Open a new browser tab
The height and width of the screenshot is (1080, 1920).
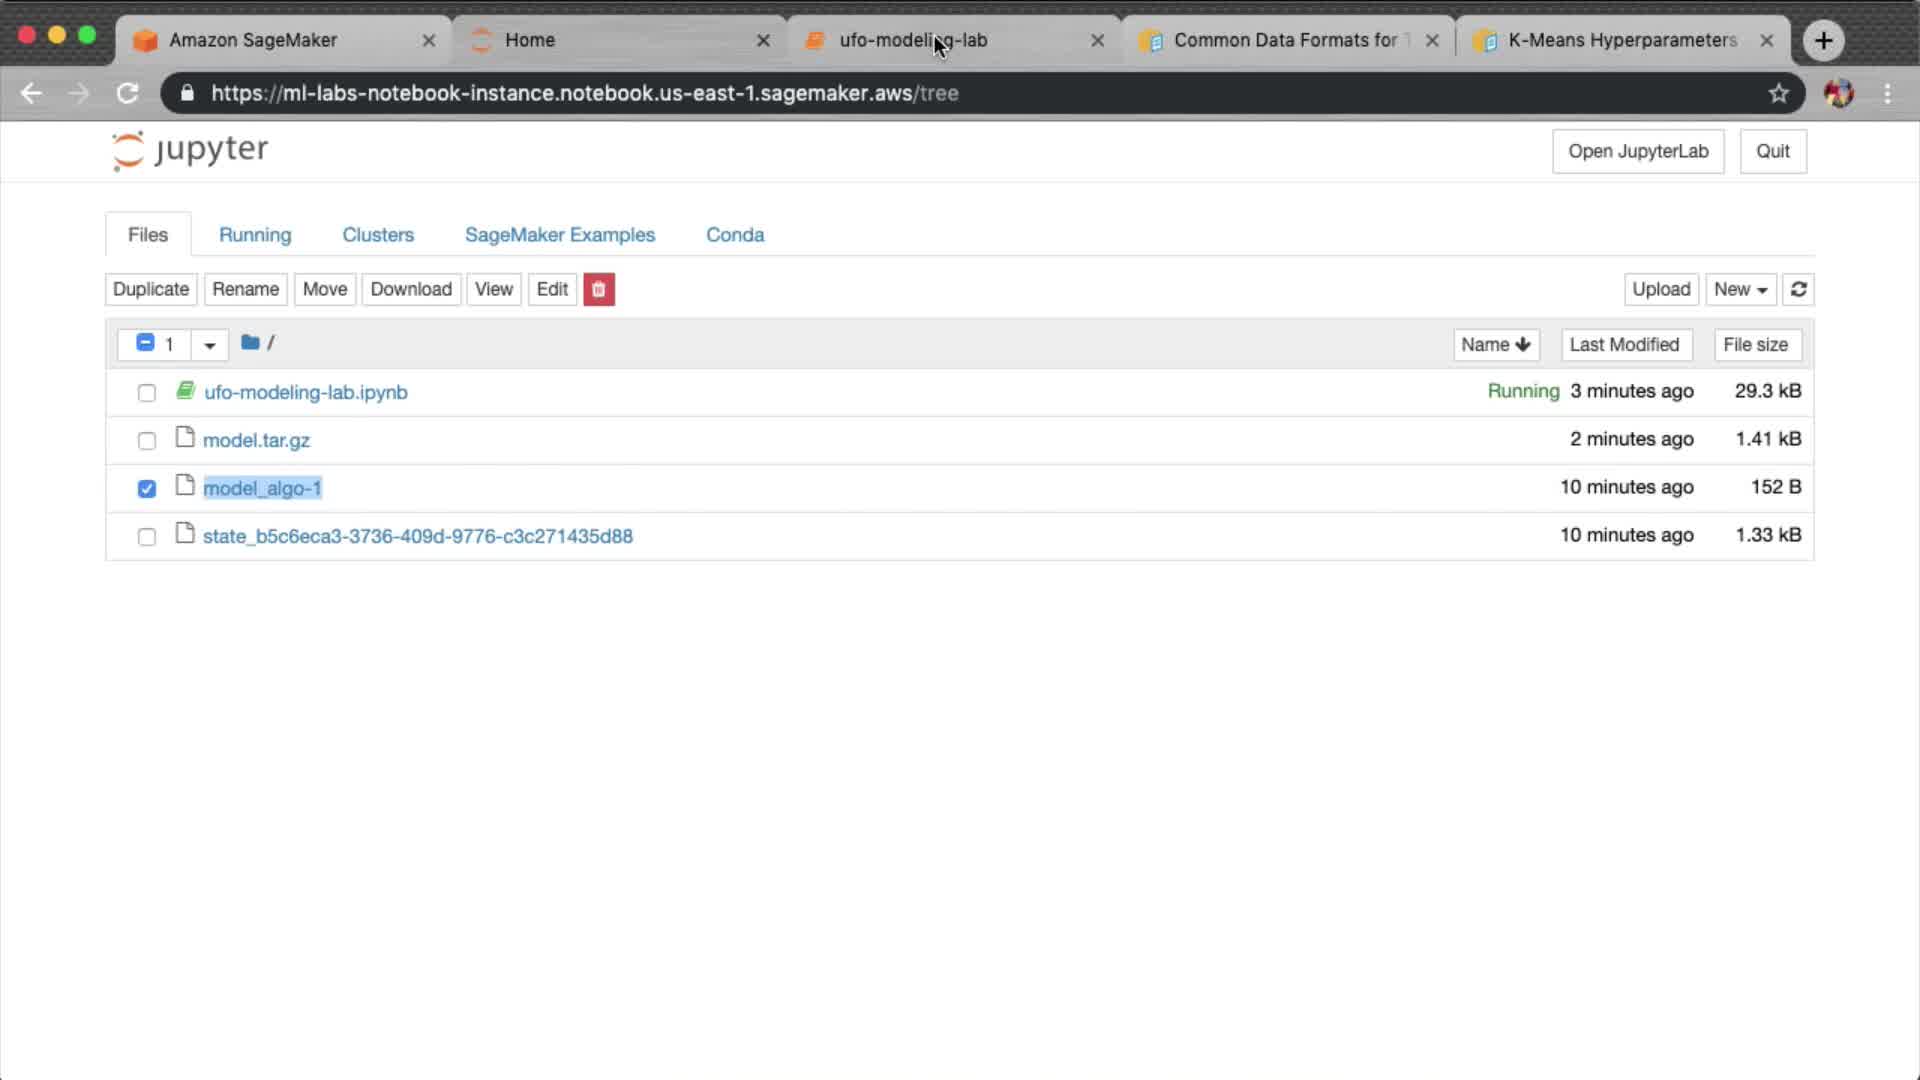pos(1823,40)
